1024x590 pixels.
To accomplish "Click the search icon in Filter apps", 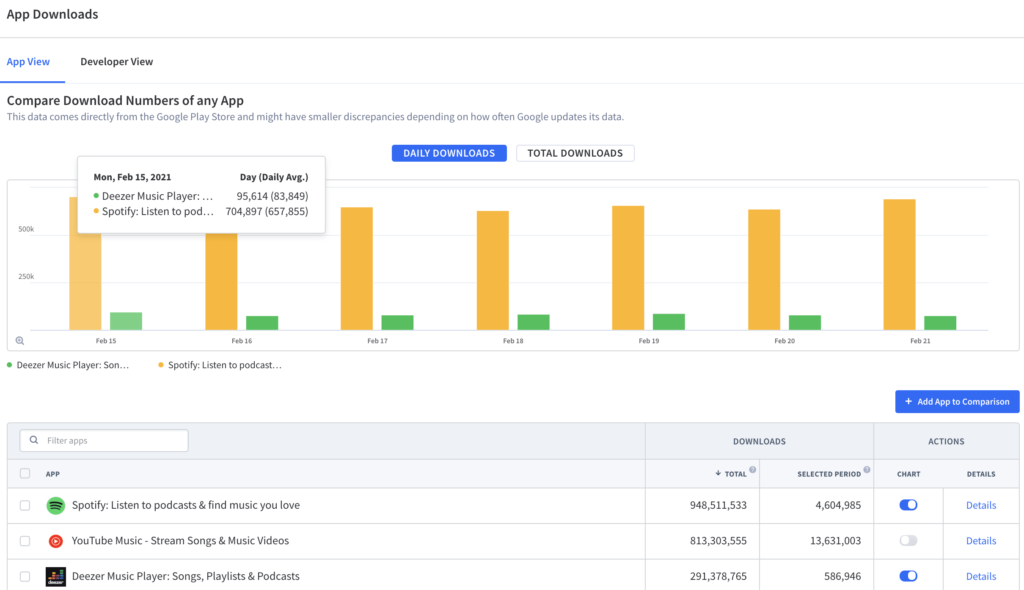I will point(34,440).
